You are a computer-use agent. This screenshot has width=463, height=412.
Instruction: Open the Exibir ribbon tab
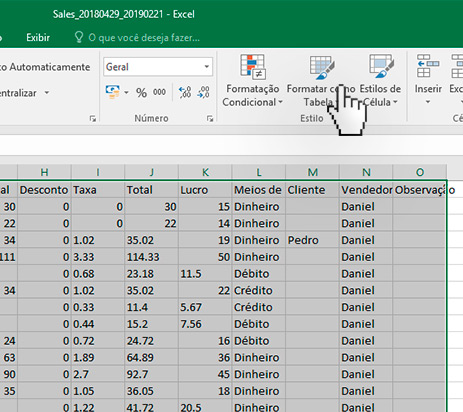coord(38,37)
